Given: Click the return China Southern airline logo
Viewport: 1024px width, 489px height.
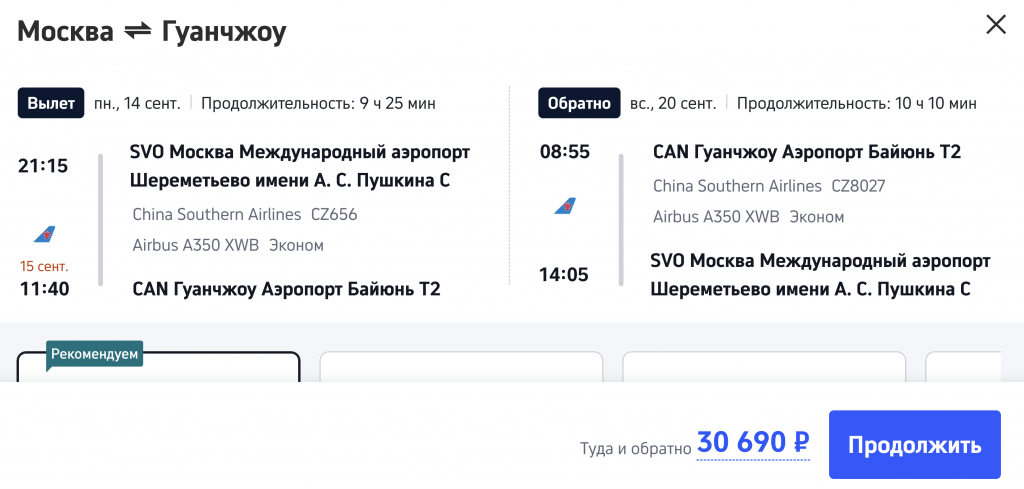Looking at the screenshot, I should point(565,206).
